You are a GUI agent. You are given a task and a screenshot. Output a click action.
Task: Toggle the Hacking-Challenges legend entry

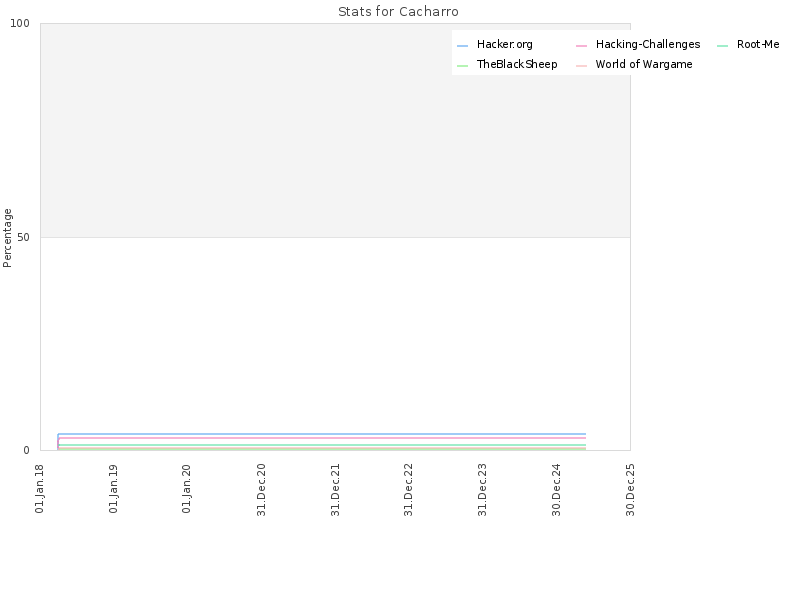pyautogui.click(x=638, y=45)
